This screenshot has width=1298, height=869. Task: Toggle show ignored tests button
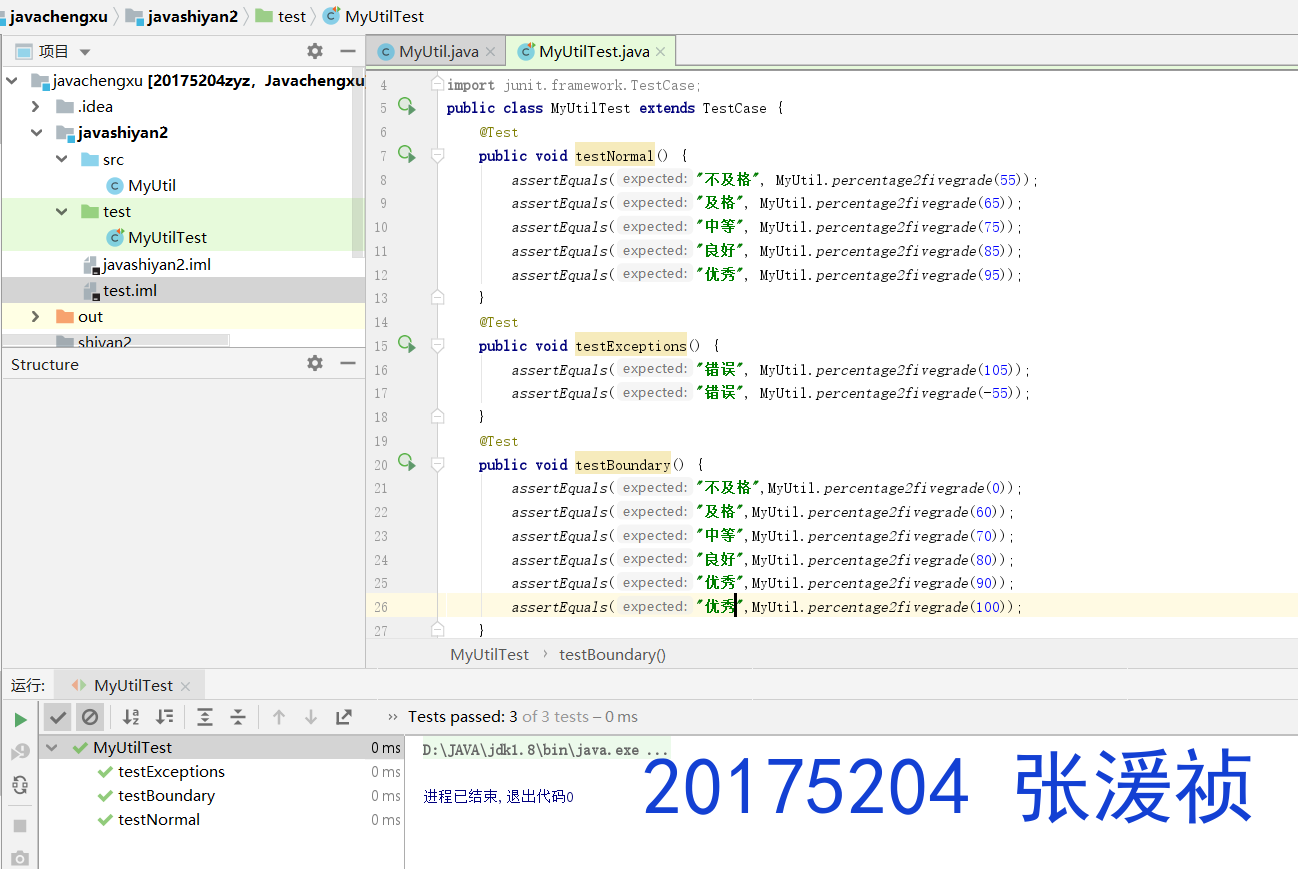(90, 717)
